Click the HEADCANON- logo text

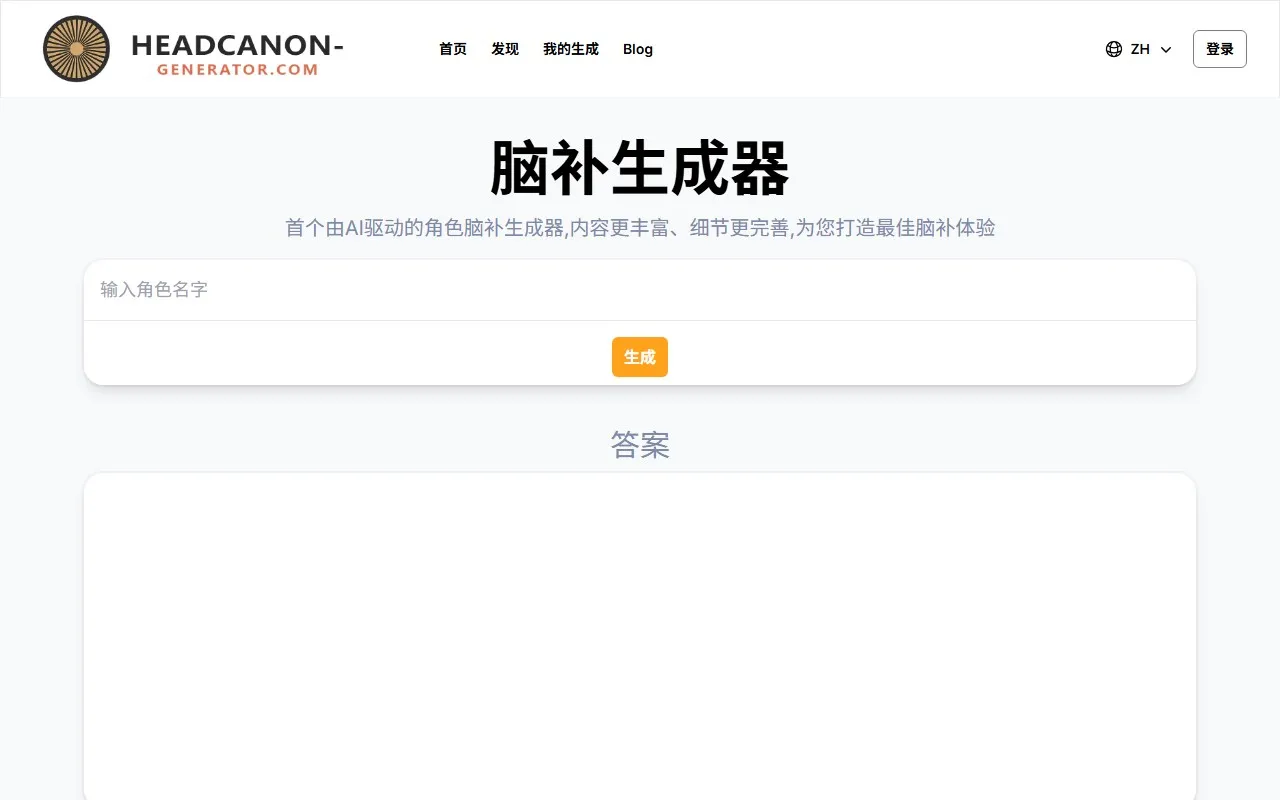tap(238, 44)
